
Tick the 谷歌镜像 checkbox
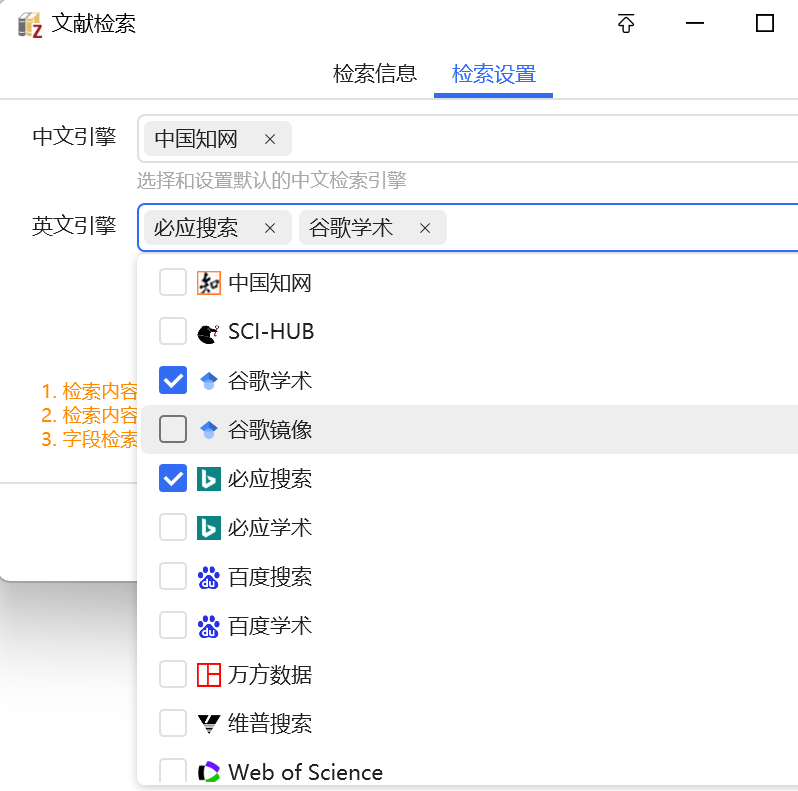tap(173, 429)
